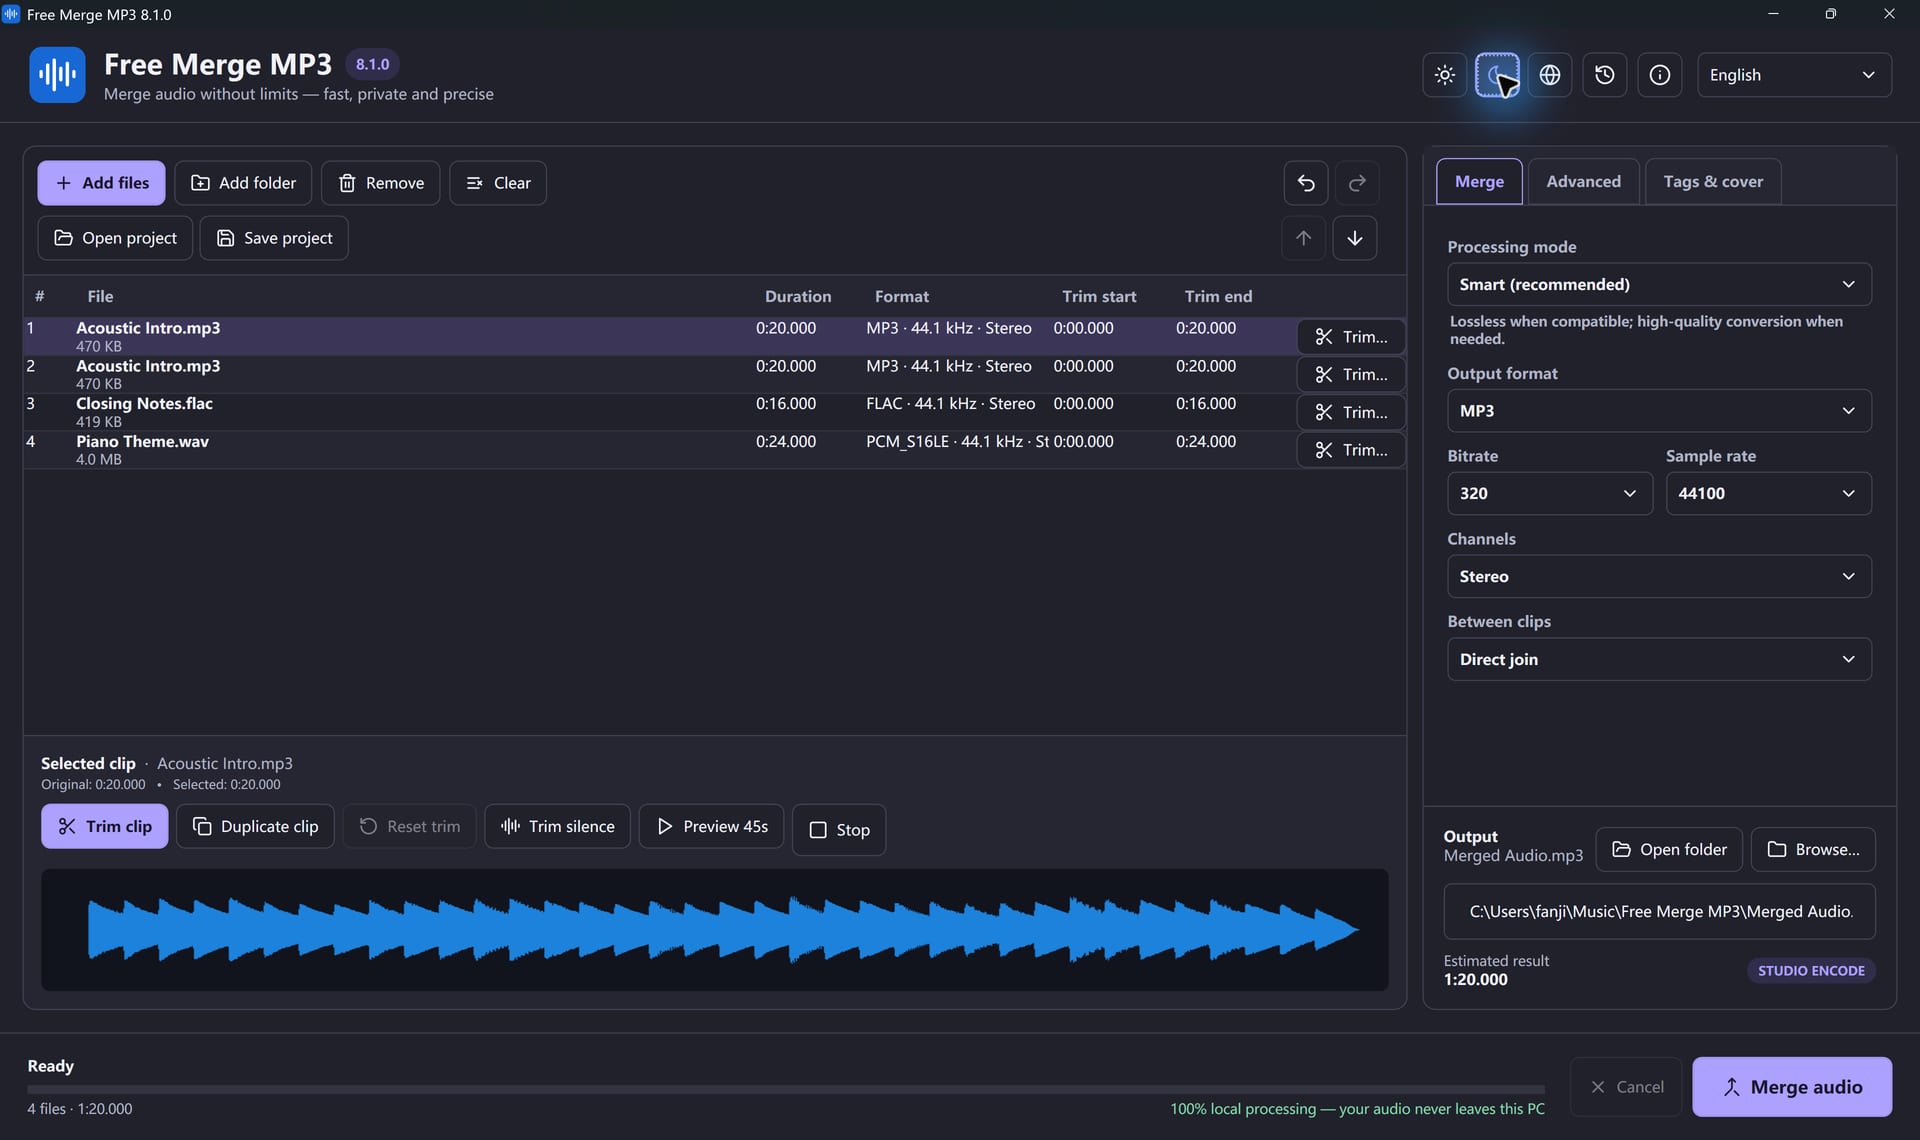
Task: Open the Output format MP3 dropdown
Action: click(1659, 411)
